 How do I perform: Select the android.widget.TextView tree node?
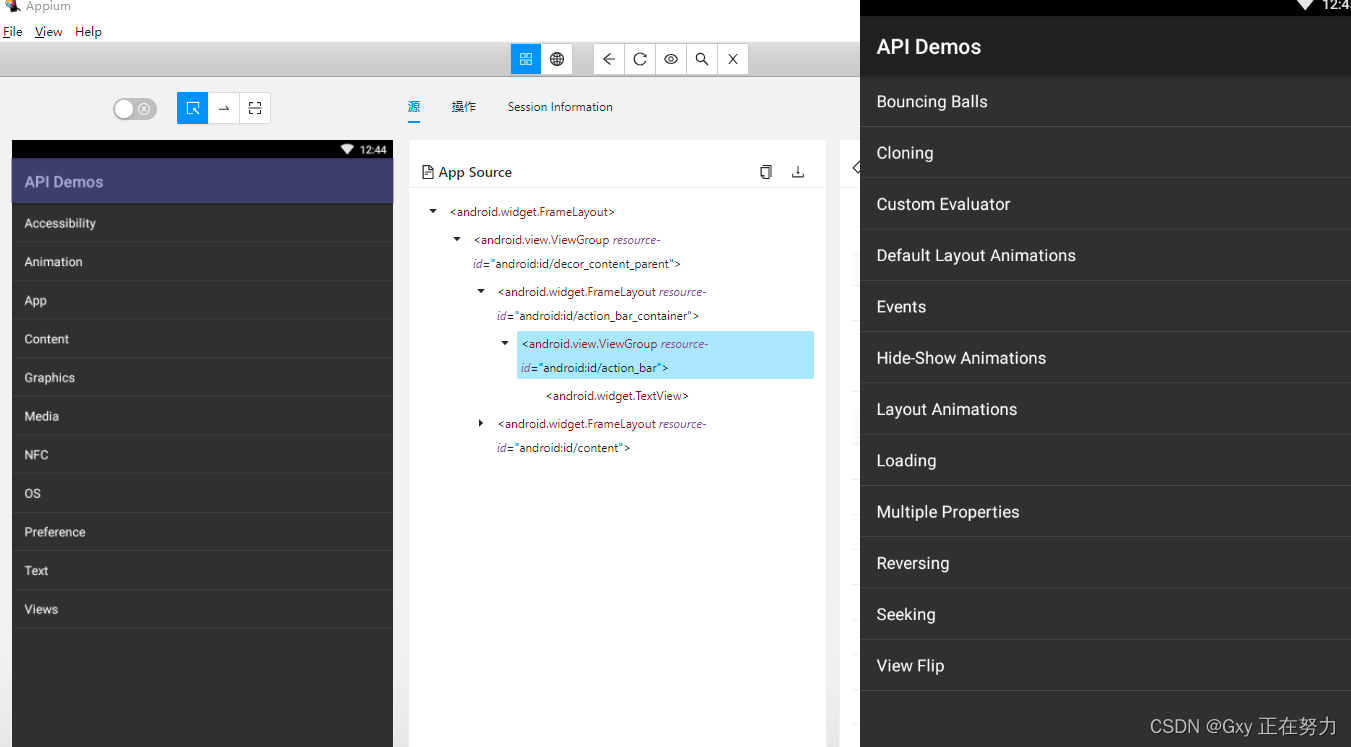click(617, 396)
